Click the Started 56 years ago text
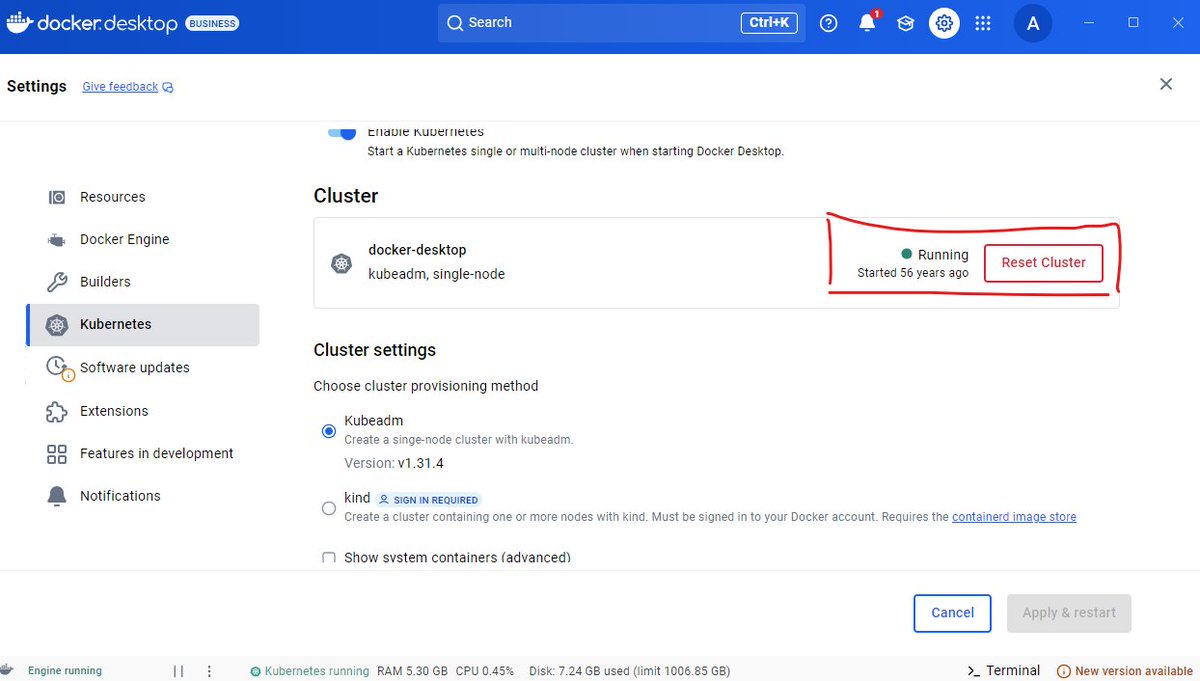 pos(913,273)
